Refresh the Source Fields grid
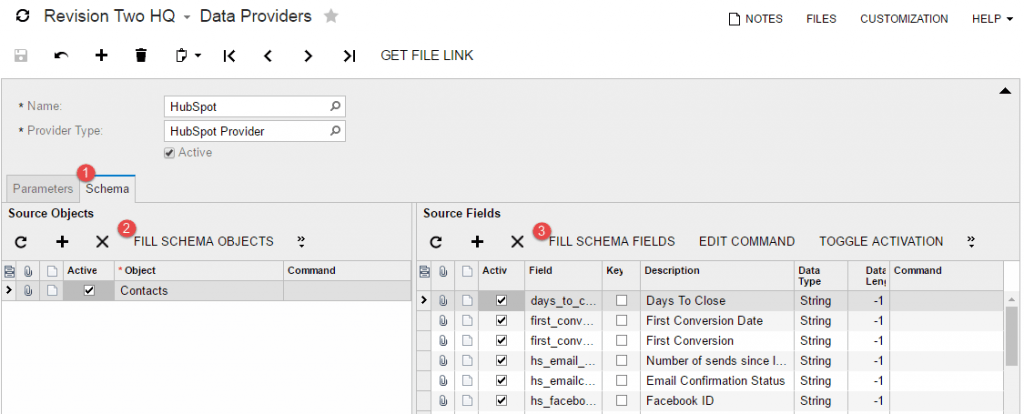This screenshot has height=414, width=1024. [x=436, y=242]
